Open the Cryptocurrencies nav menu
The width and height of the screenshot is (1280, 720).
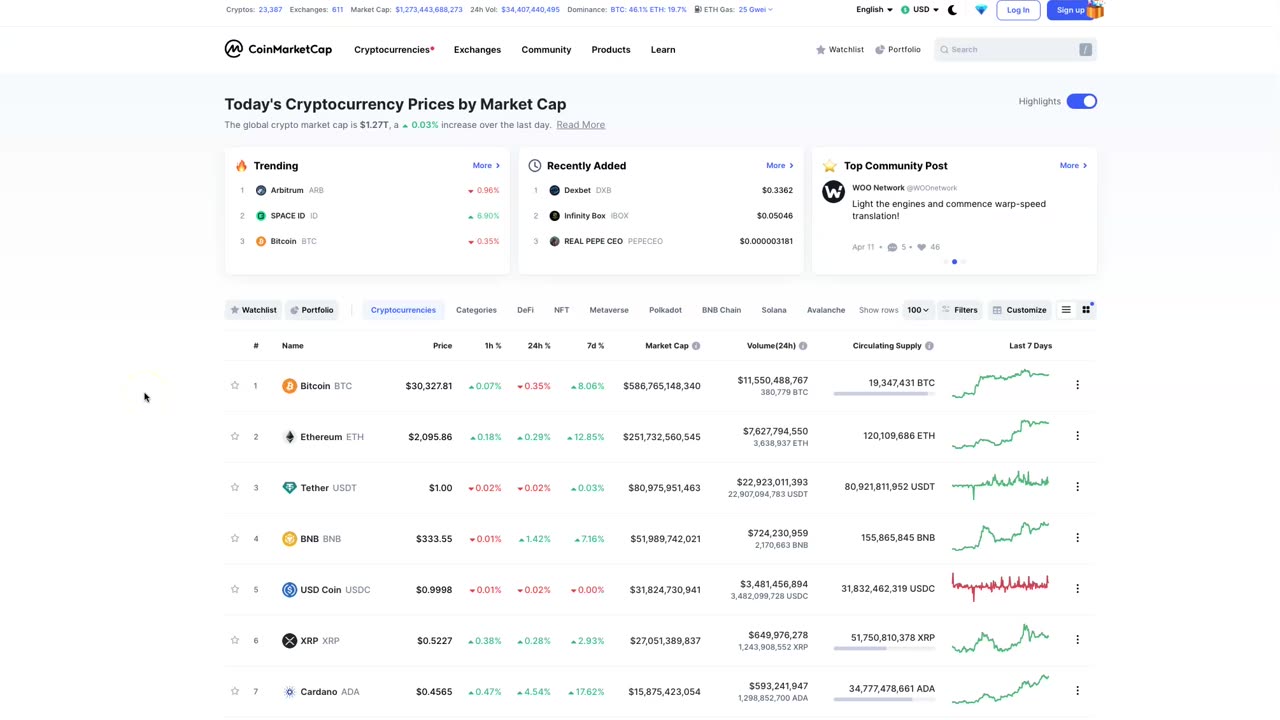pos(394,49)
